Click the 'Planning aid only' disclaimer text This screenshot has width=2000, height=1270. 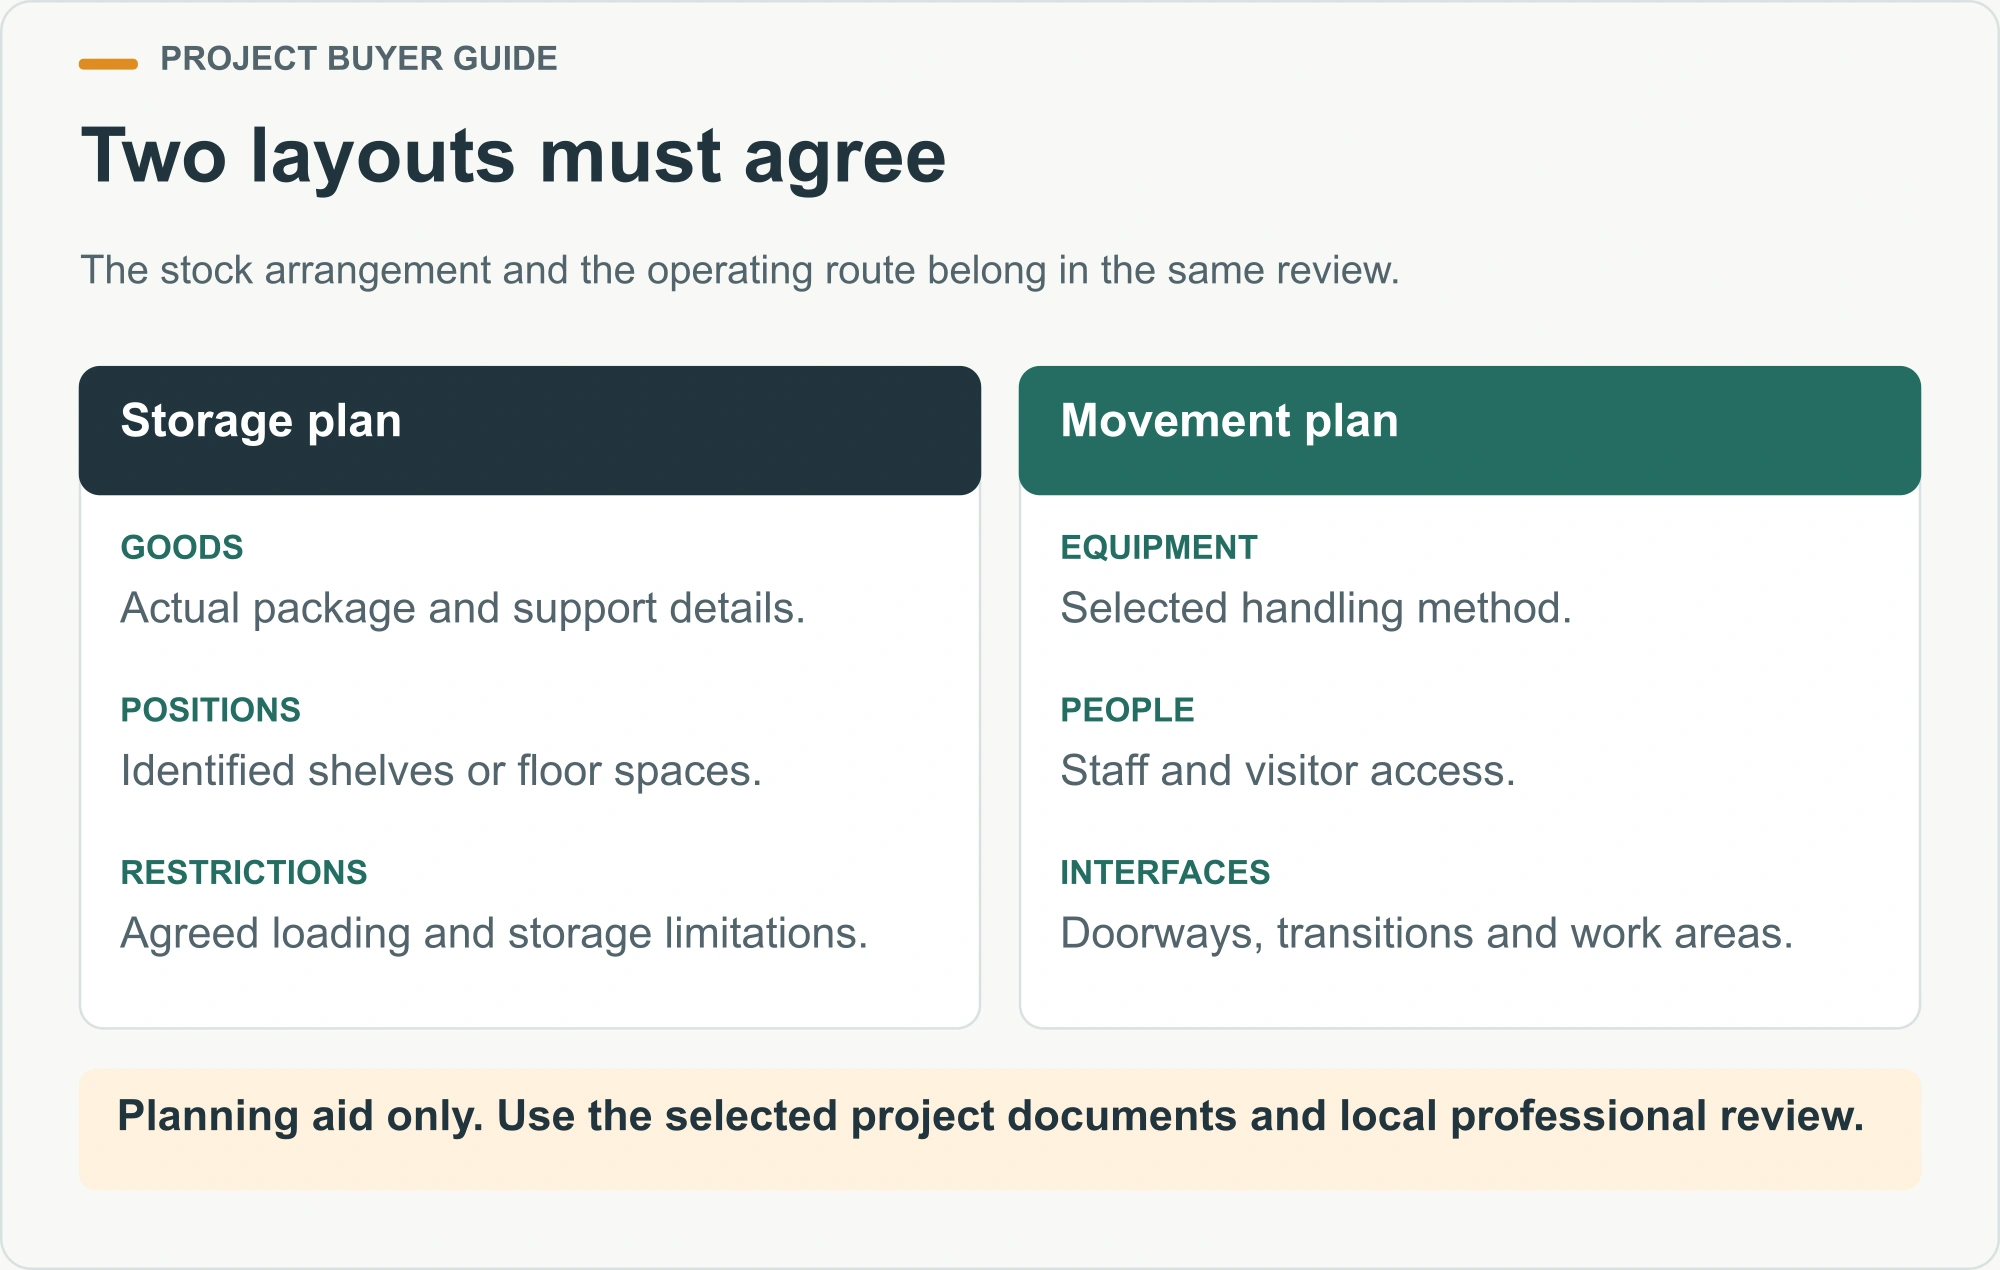pos(991,1116)
